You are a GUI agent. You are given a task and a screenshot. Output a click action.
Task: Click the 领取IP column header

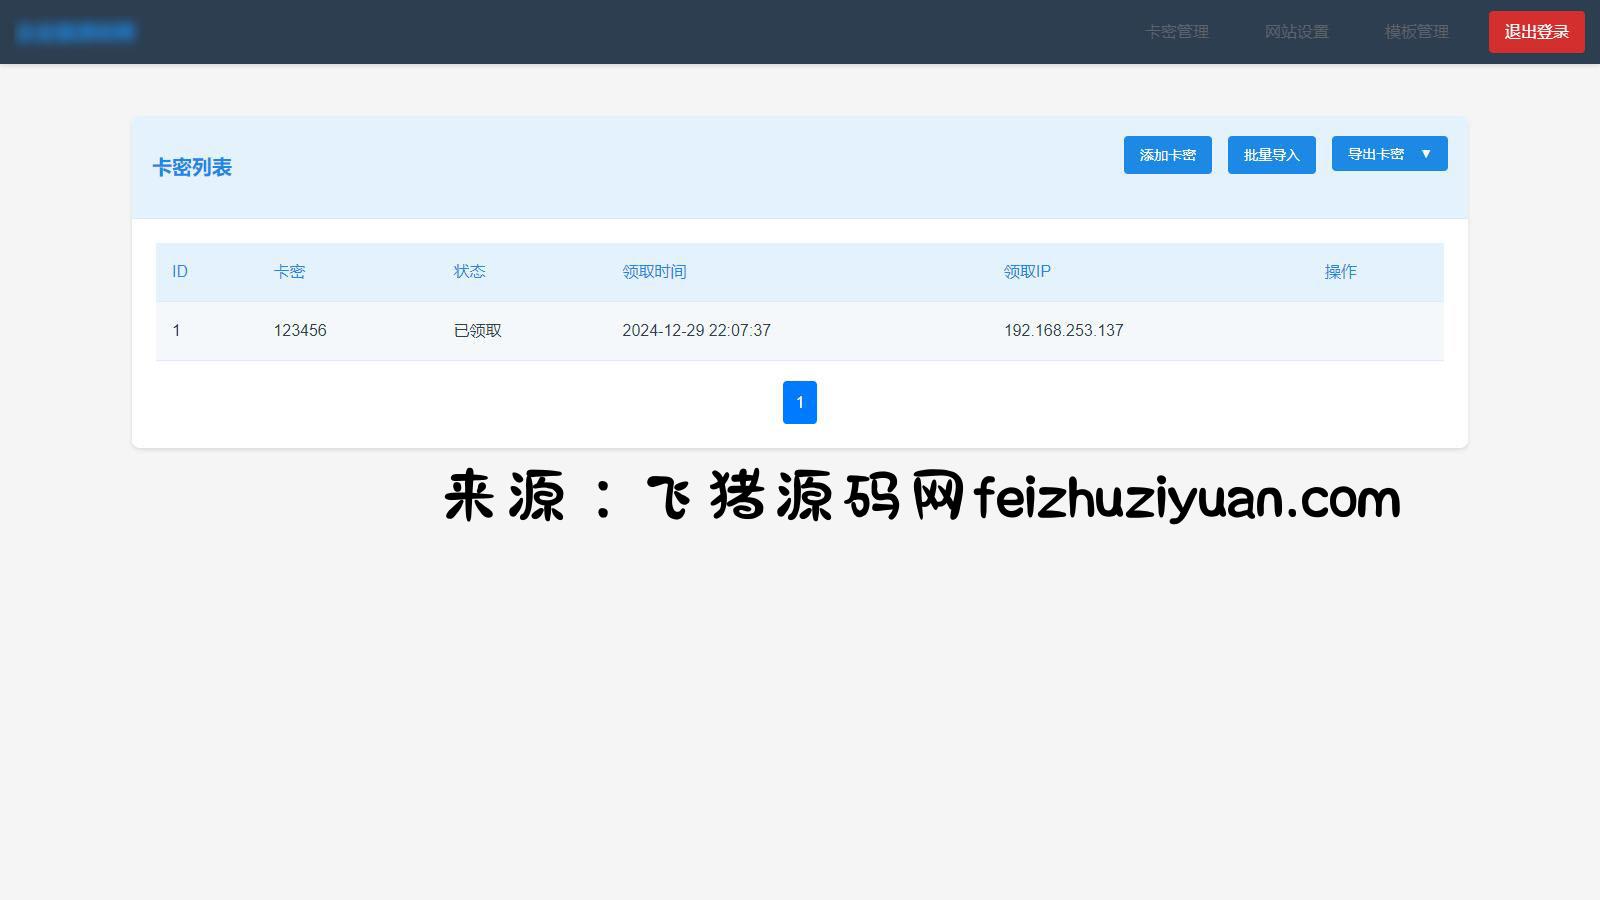pos(1027,272)
